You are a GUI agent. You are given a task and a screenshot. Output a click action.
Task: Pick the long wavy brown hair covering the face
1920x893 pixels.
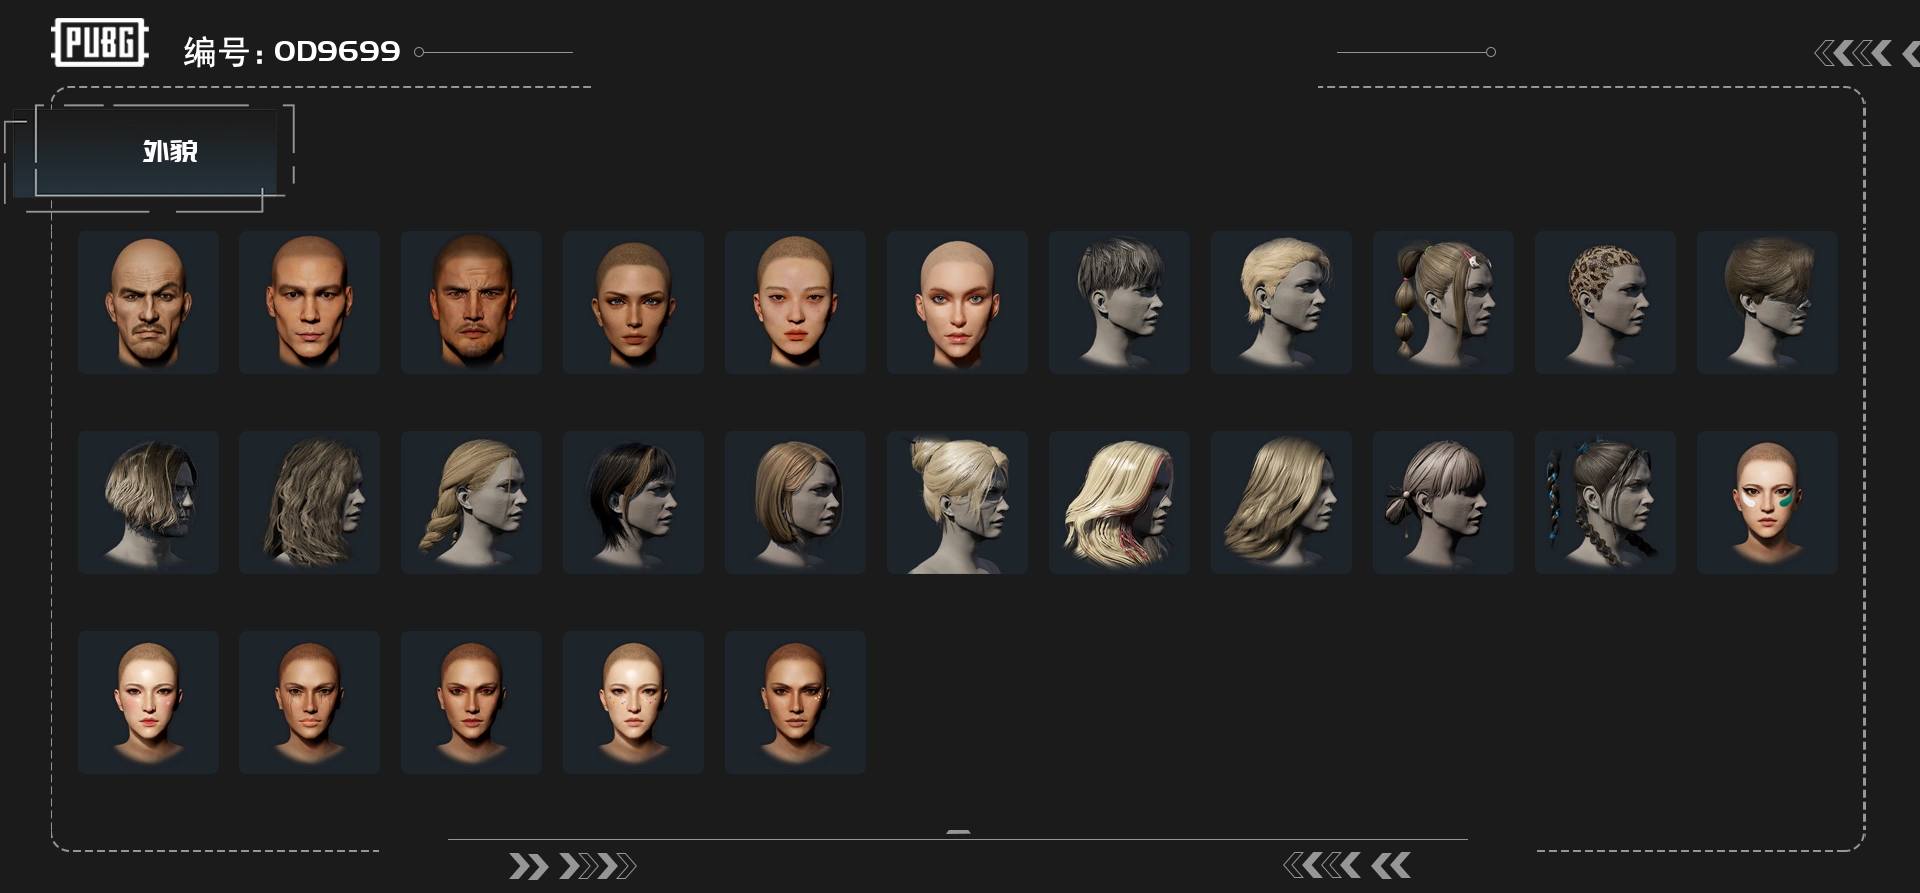309,502
